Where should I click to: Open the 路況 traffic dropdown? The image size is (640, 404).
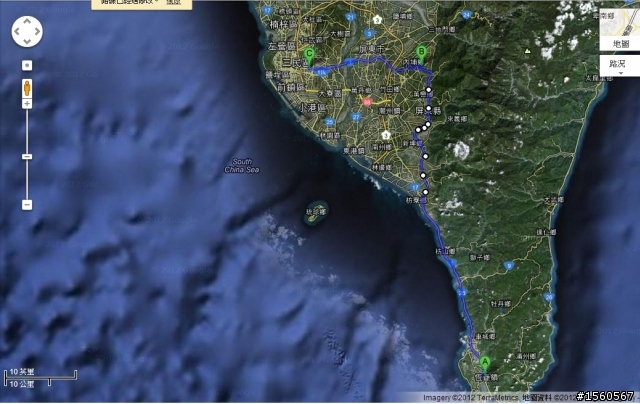[620, 66]
